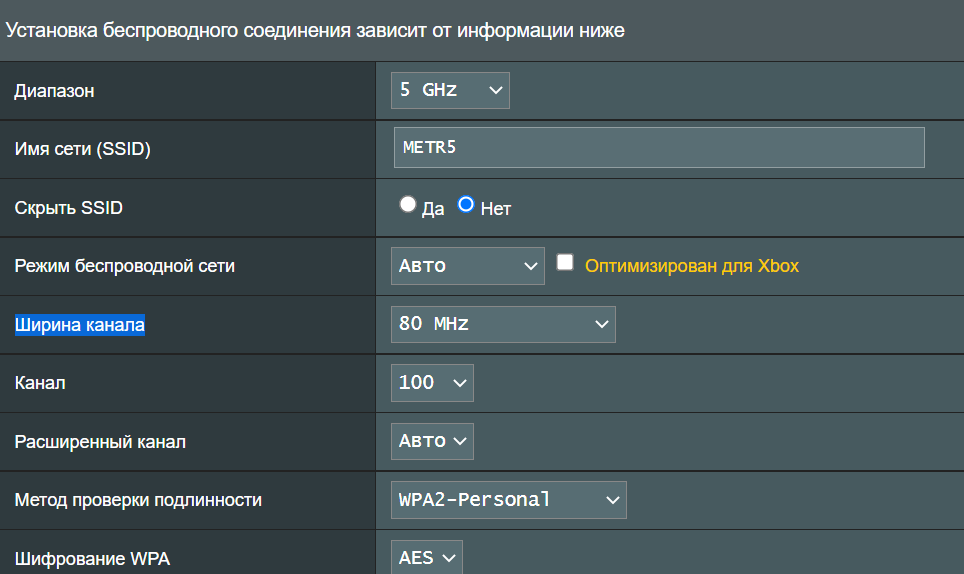The width and height of the screenshot is (964, 574).
Task: Click the Оптимизирован для Xbox label text
Action: (691, 266)
